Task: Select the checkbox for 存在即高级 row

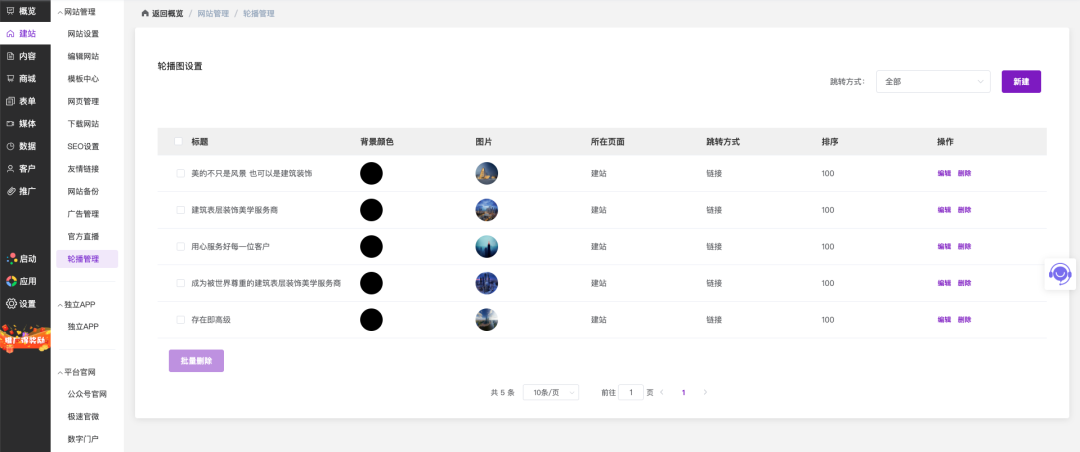Action: coord(181,320)
